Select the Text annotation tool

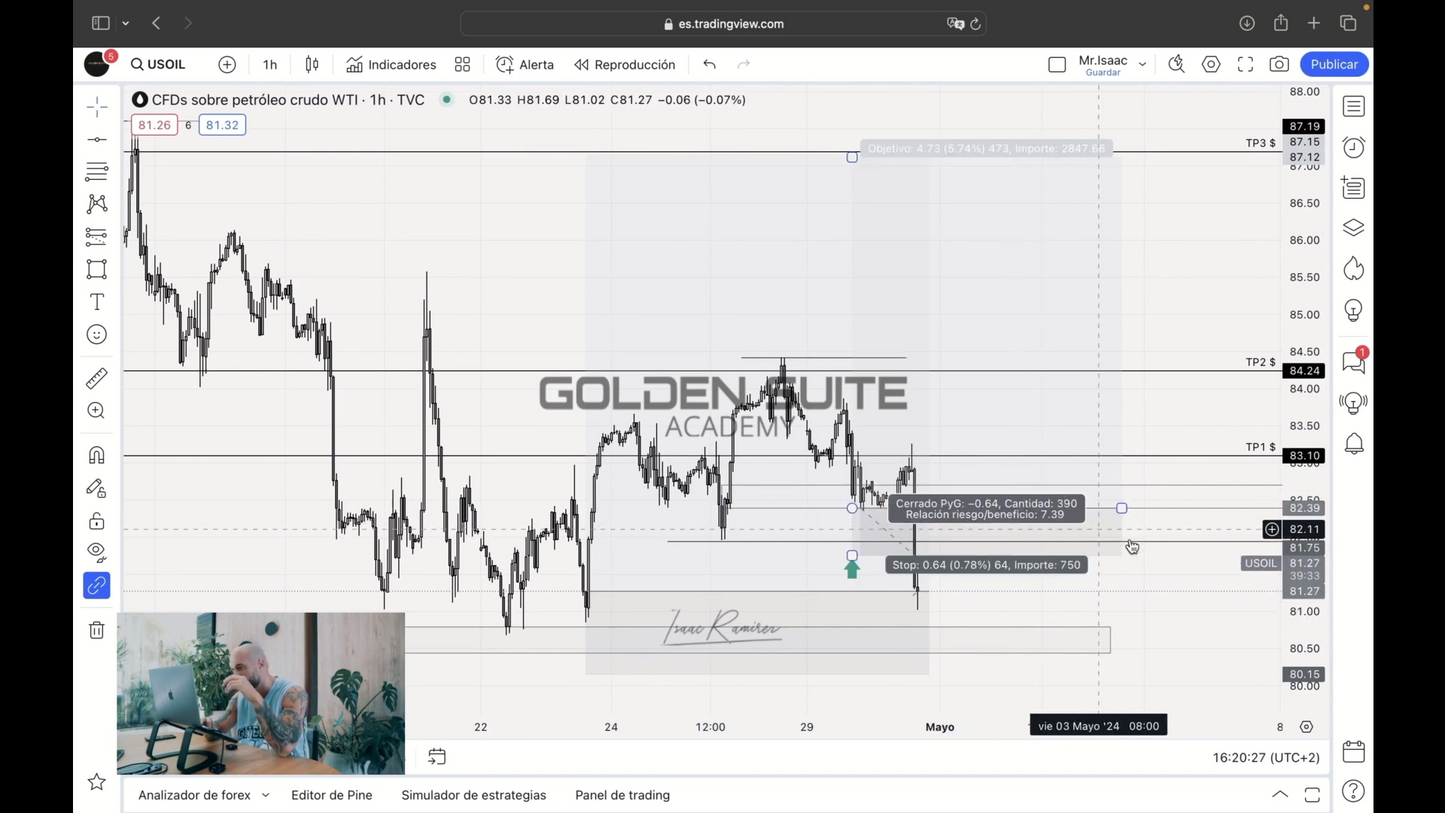pyautogui.click(x=97, y=302)
